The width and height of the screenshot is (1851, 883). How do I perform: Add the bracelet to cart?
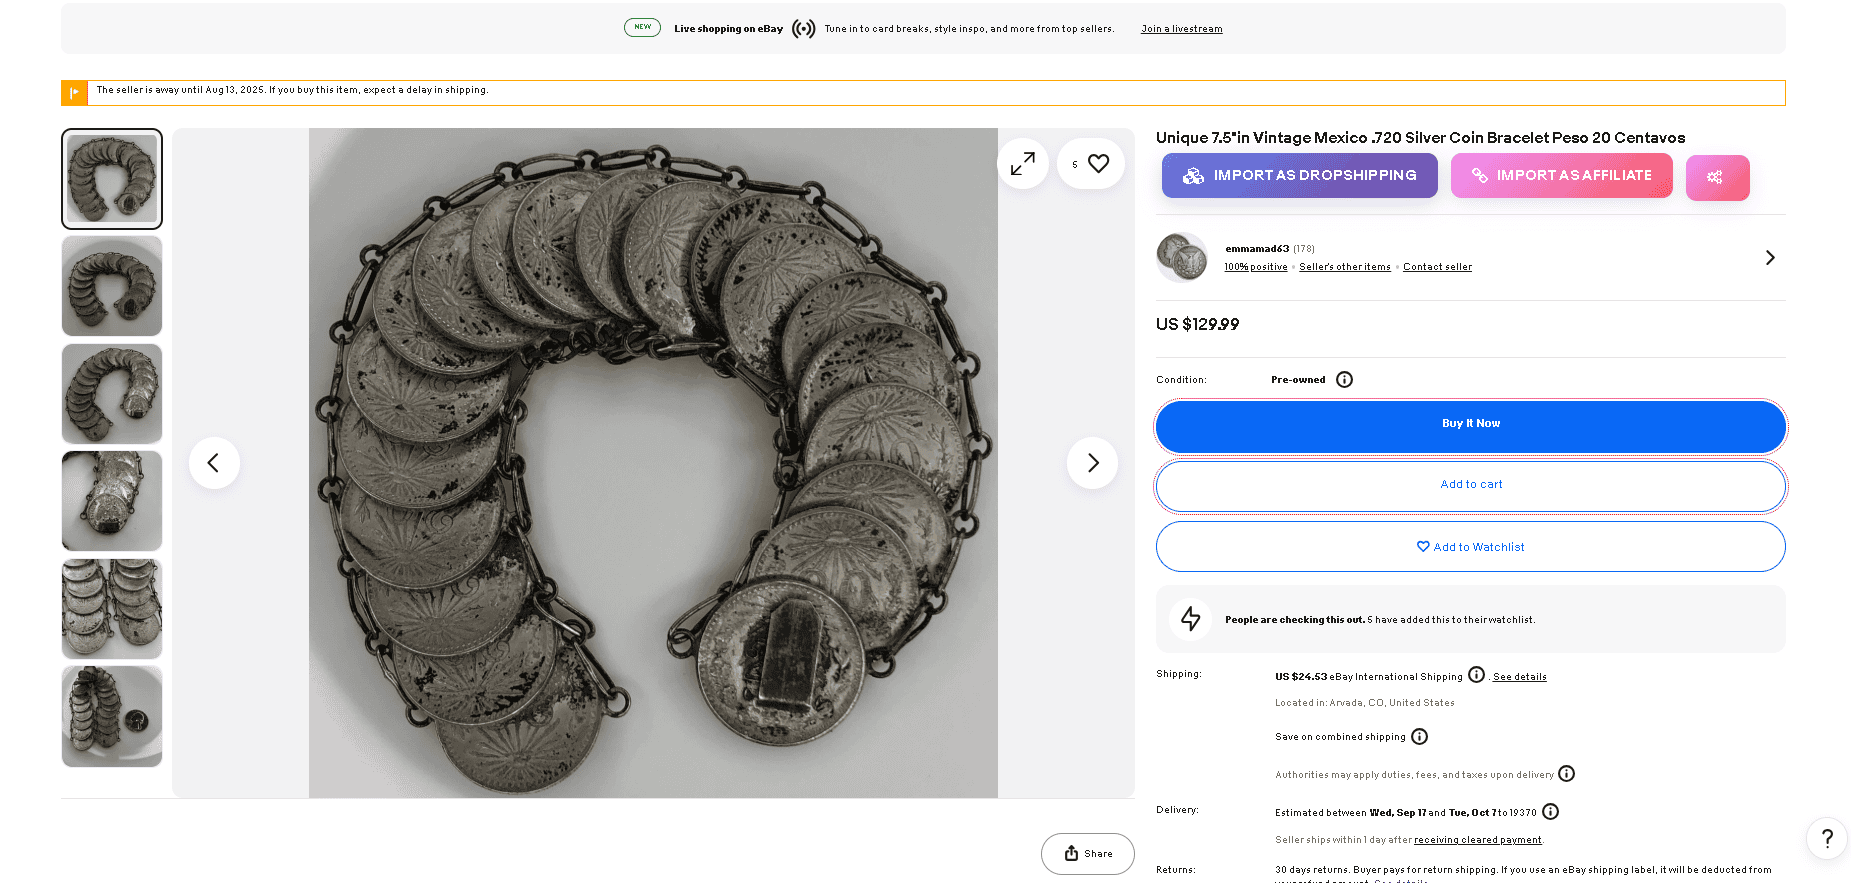pyautogui.click(x=1470, y=485)
